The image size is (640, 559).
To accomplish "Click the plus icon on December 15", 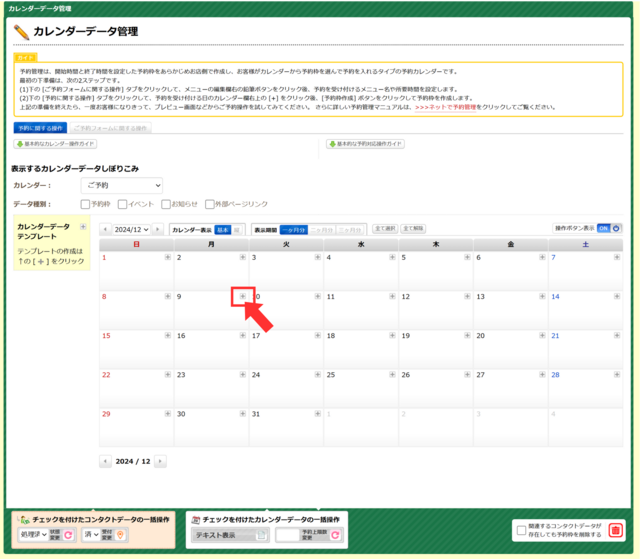I will 168,335.
